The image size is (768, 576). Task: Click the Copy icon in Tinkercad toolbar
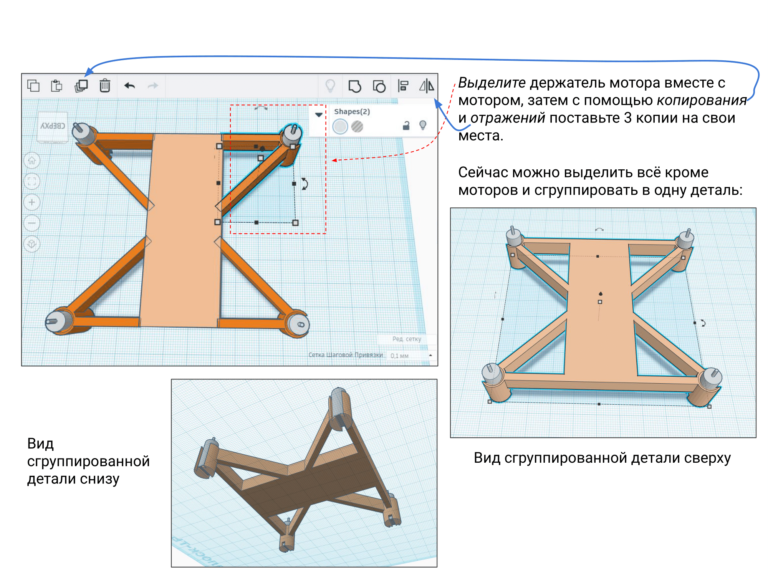point(33,86)
